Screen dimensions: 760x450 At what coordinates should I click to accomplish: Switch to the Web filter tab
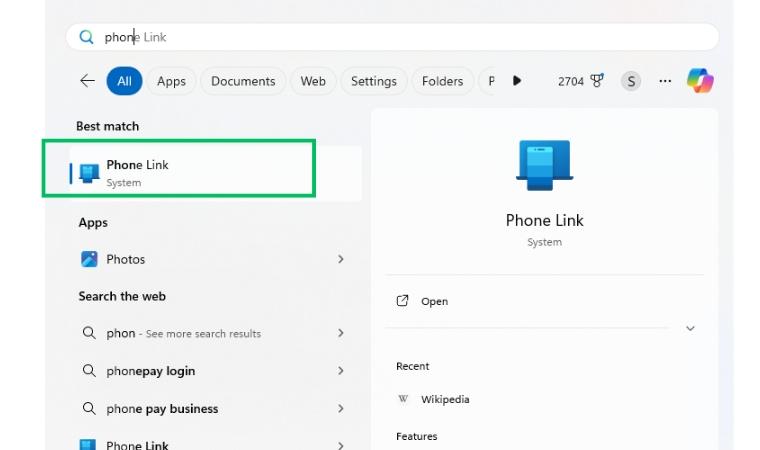pyautogui.click(x=313, y=81)
